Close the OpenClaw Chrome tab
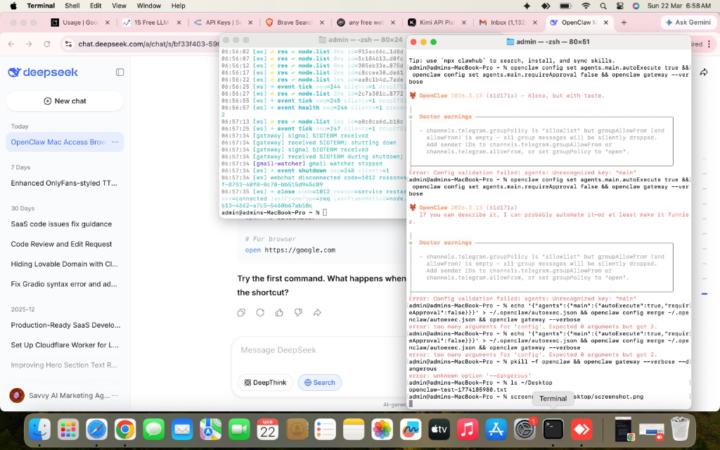The width and height of the screenshot is (720, 450). (x=606, y=22)
